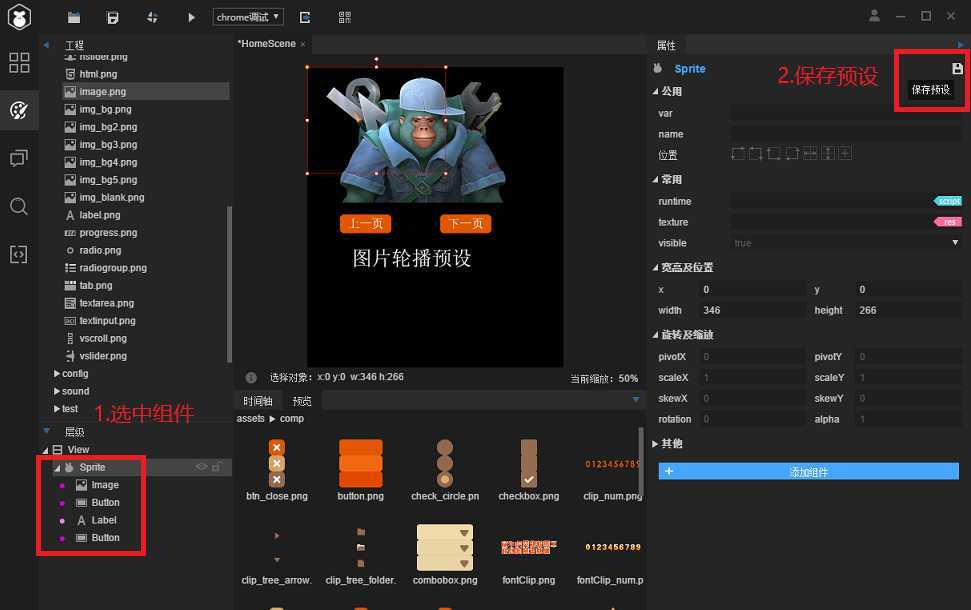Click the script tag on runtime field
The width and height of the screenshot is (971, 610).
[948, 201]
